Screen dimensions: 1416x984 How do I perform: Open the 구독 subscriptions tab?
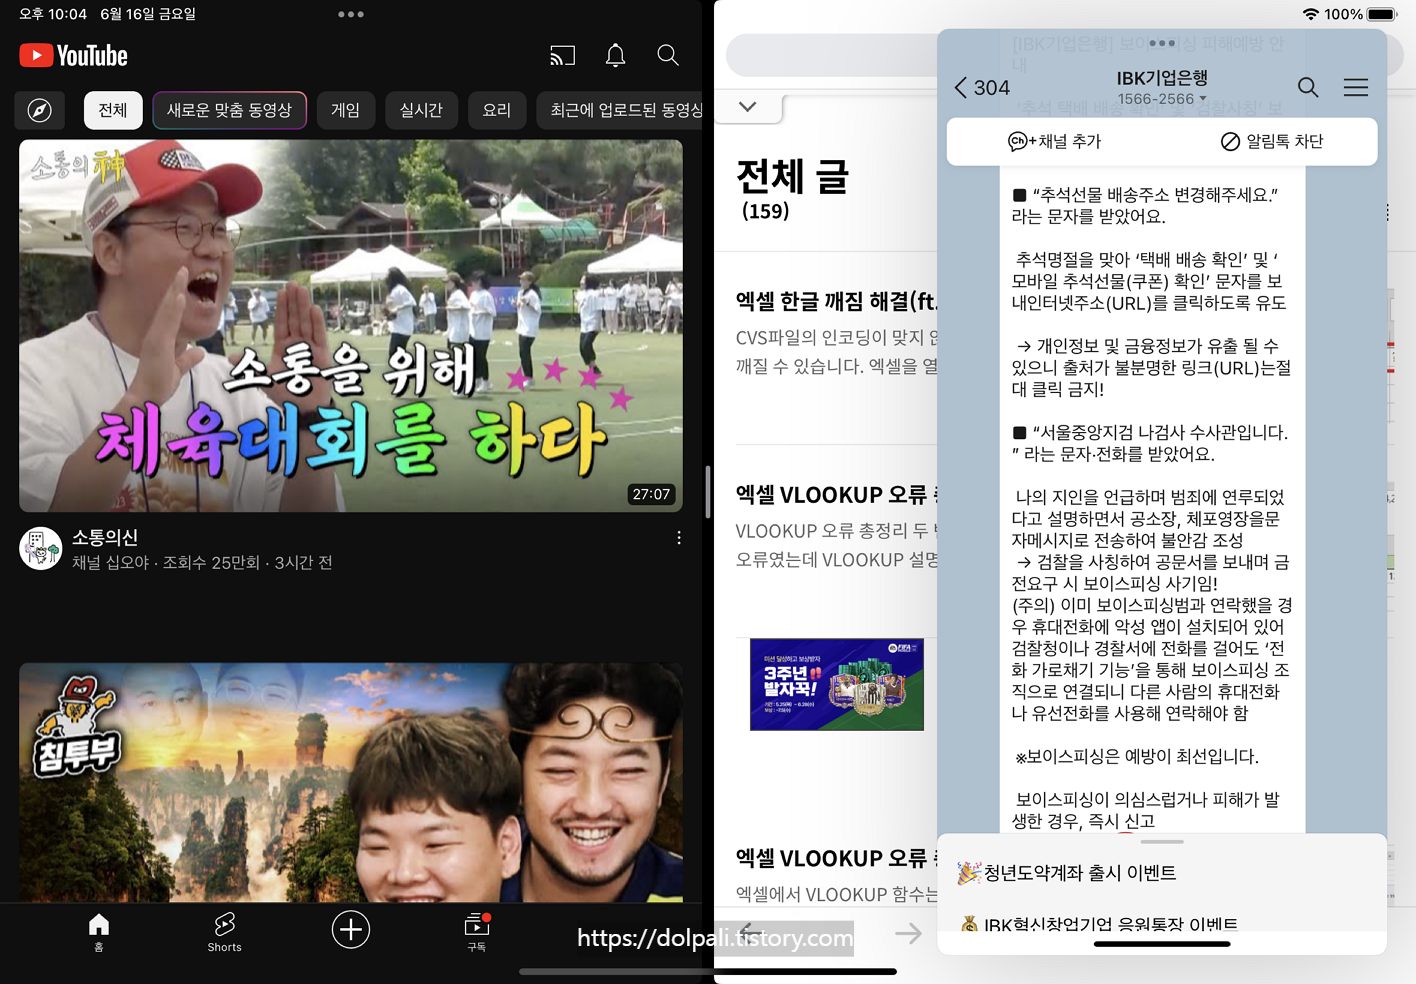(x=477, y=932)
